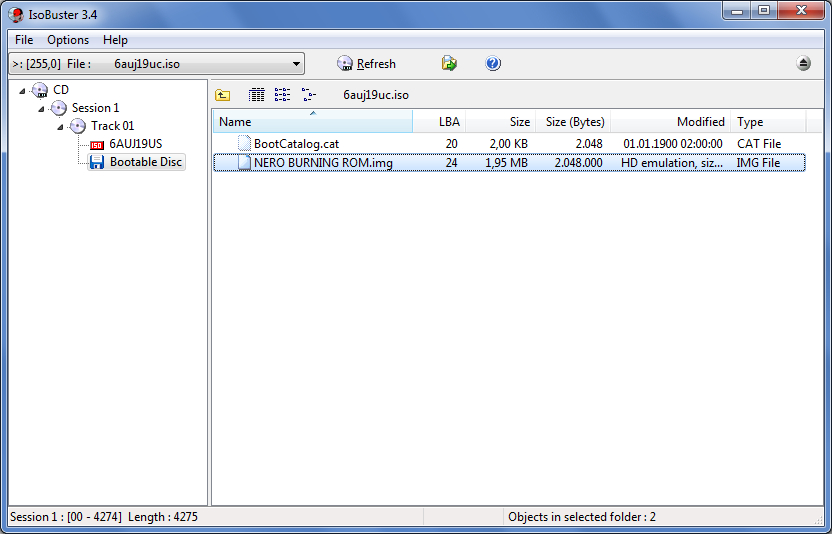Select the Bootable Disc tree item

pyautogui.click(x=146, y=162)
